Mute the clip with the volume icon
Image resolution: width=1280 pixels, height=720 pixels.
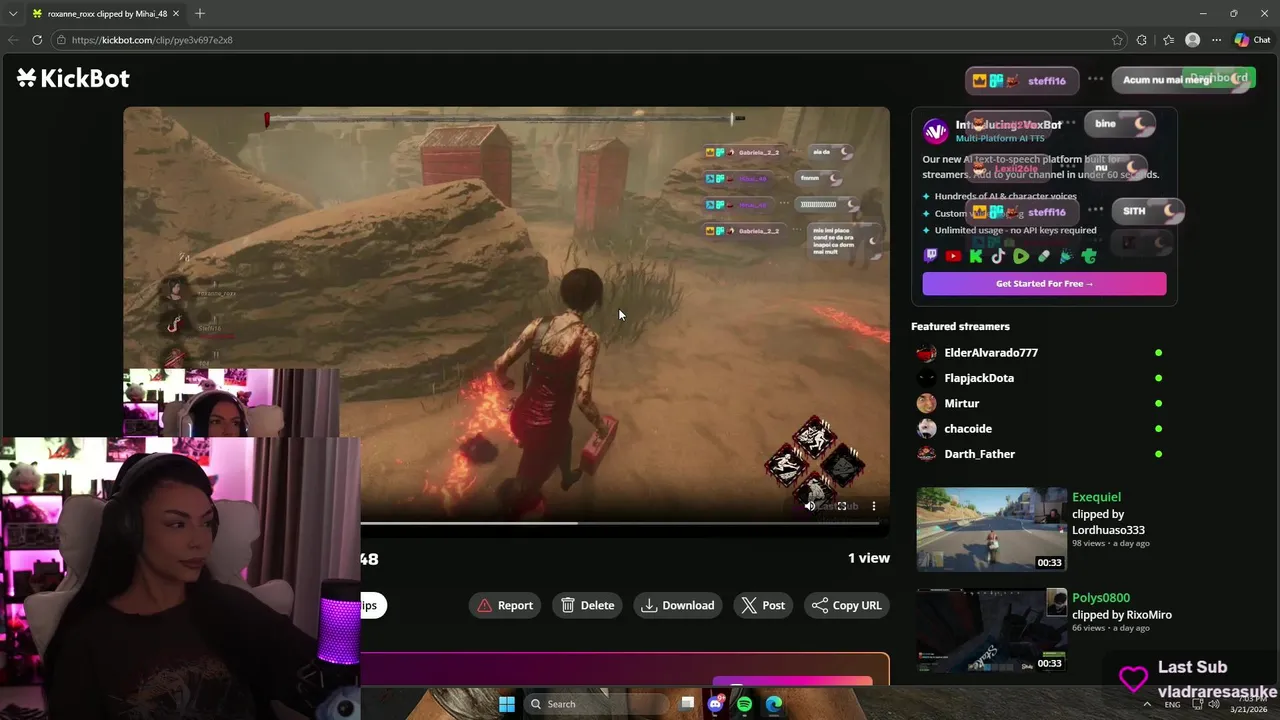tap(810, 506)
